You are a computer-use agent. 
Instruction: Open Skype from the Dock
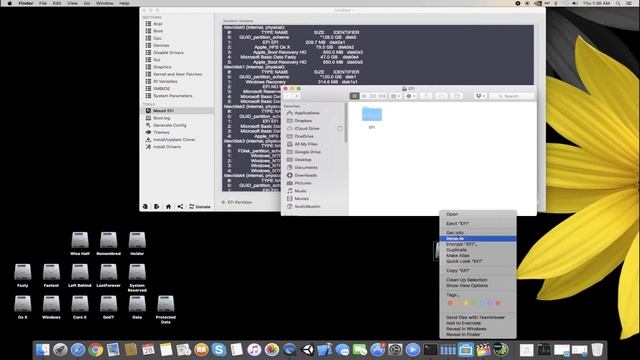coord(219,350)
